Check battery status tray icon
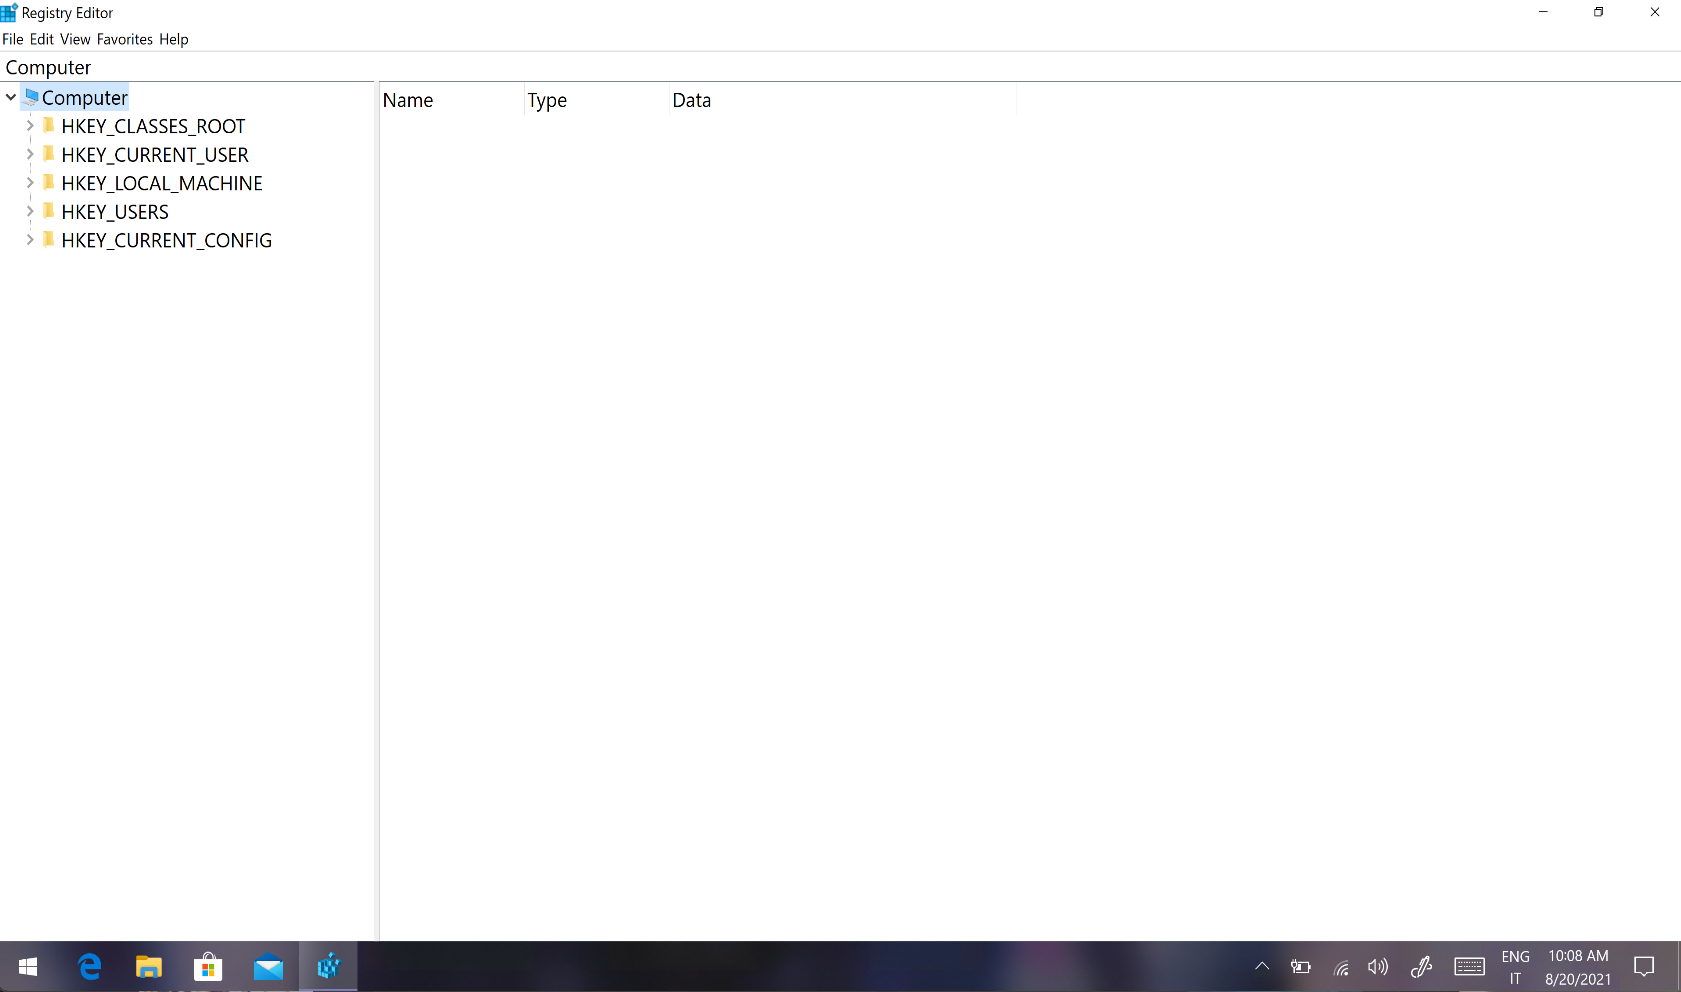Image resolution: width=1681 pixels, height=992 pixels. click(1300, 967)
